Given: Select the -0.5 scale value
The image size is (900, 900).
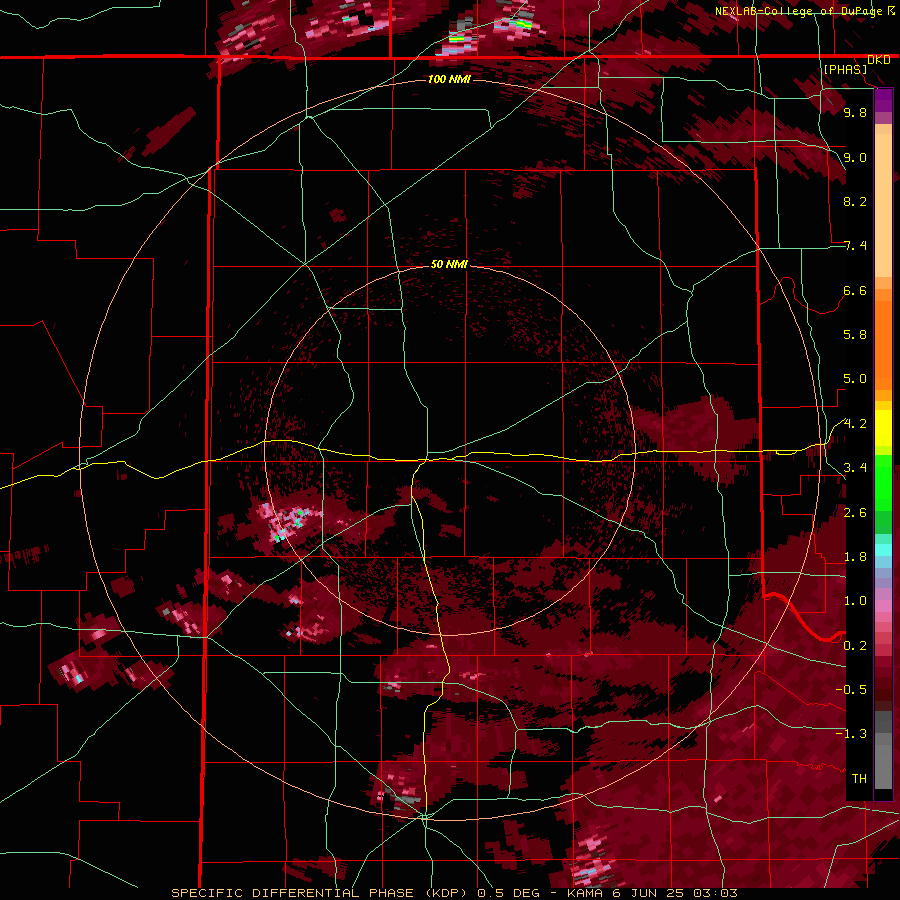Looking at the screenshot, I should point(851,690).
